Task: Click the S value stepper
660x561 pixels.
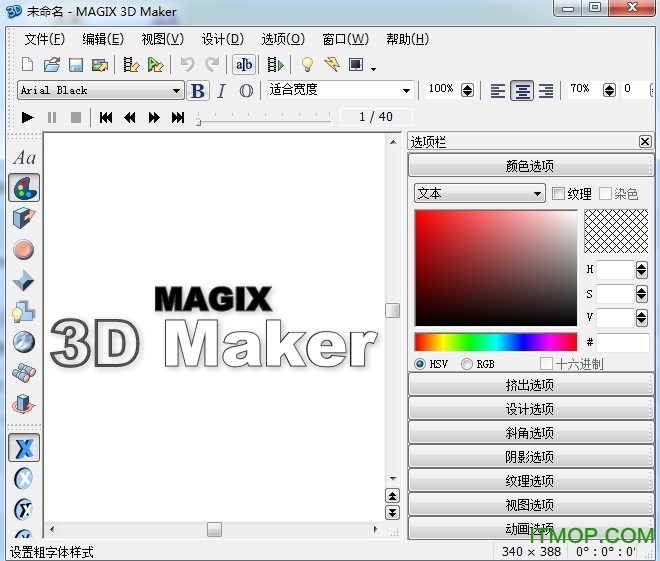Action: coord(641,294)
